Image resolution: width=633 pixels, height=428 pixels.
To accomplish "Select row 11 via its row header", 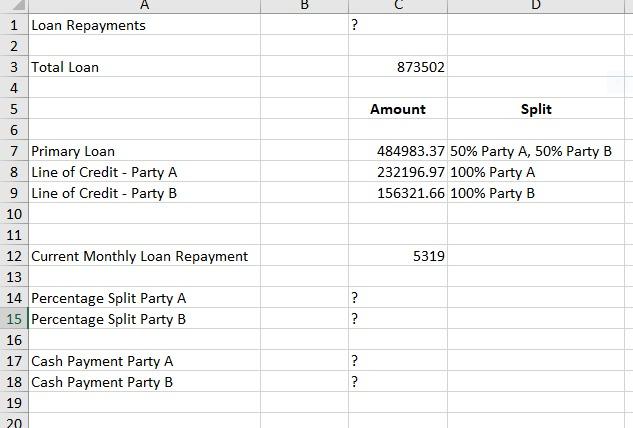I will [14, 235].
